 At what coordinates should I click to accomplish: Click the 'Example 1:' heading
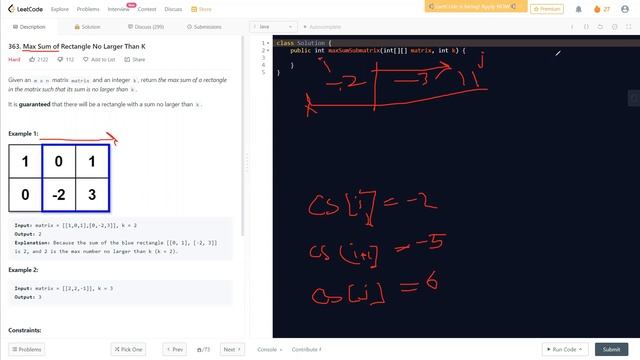[x=23, y=133]
